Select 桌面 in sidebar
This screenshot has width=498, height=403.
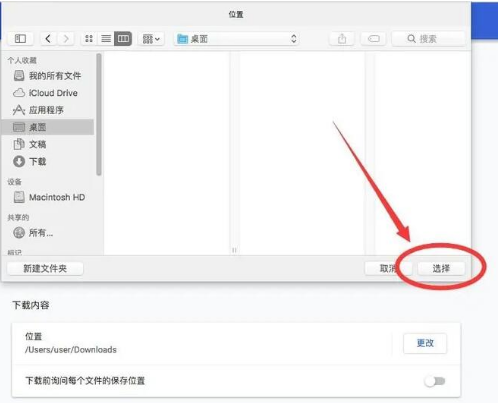pyautogui.click(x=48, y=127)
